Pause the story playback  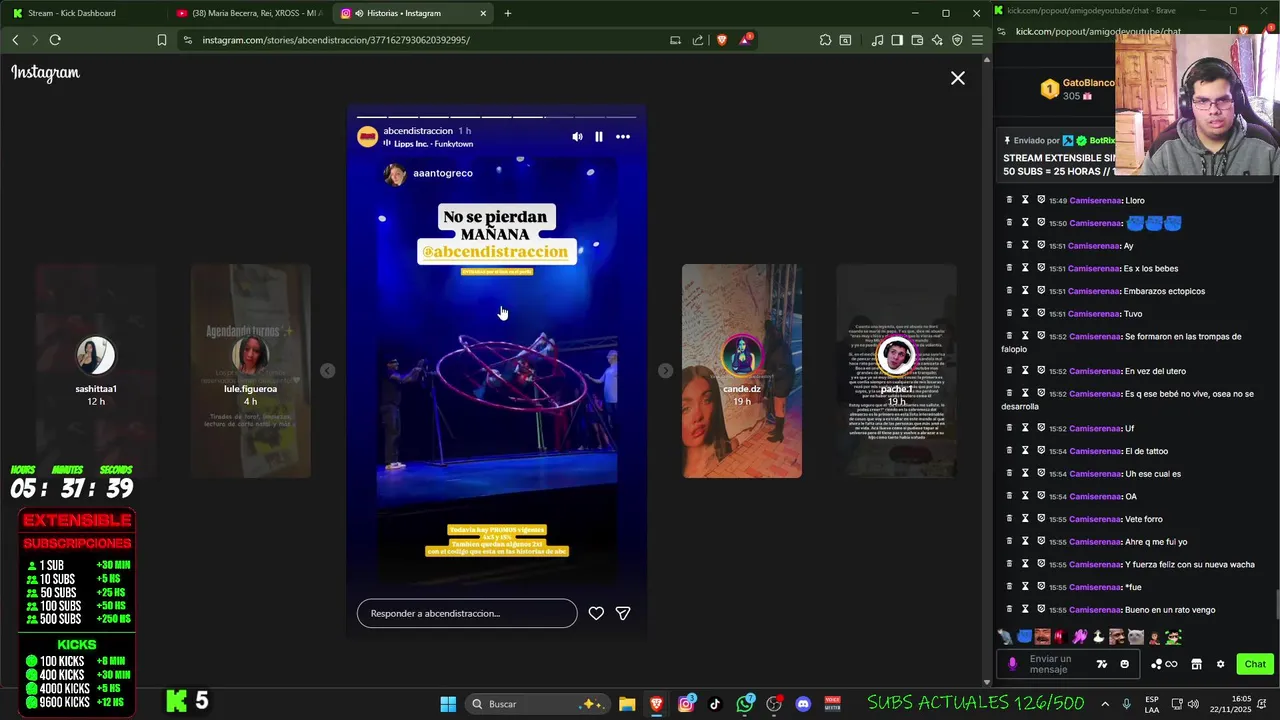[x=599, y=137]
